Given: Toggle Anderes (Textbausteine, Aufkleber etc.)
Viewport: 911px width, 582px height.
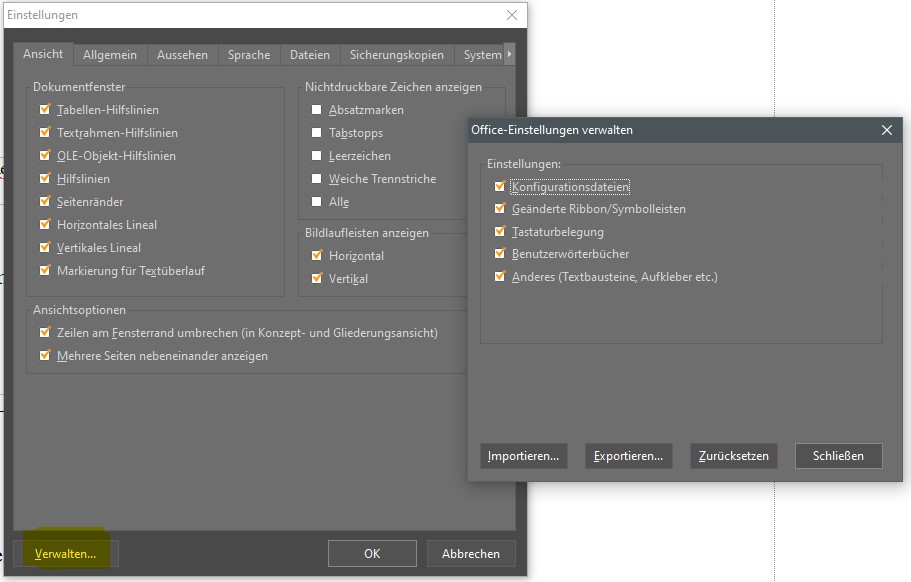Looking at the screenshot, I should (500, 277).
